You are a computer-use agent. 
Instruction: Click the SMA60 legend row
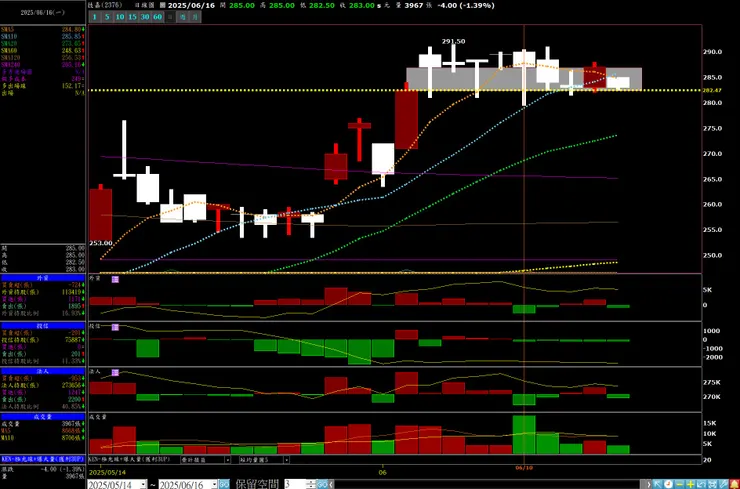(42, 51)
